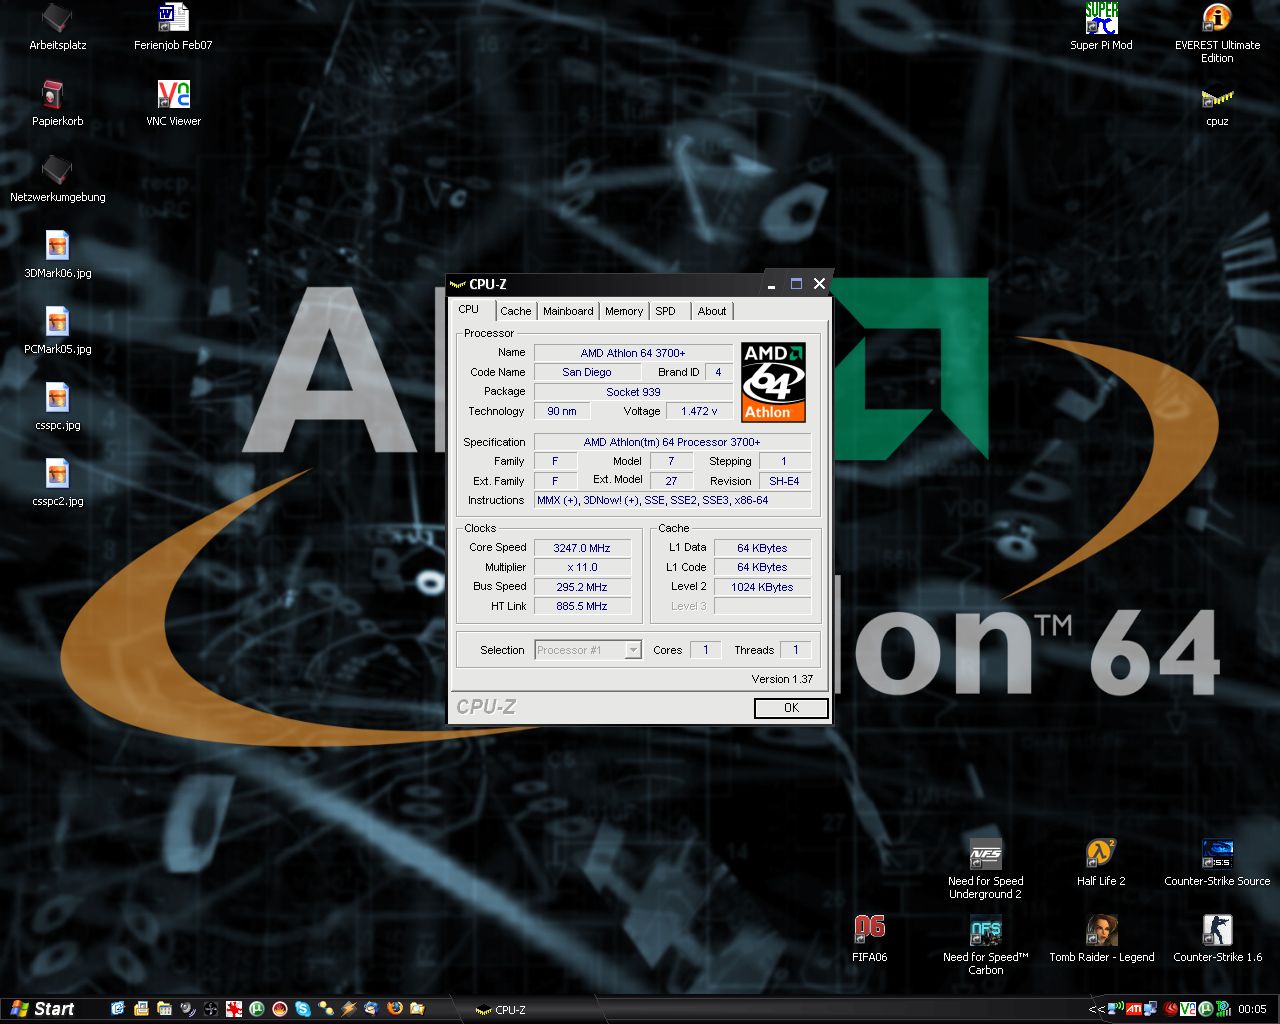Launch the Need for Speed Carbon shortcut
The width and height of the screenshot is (1280, 1024).
(985, 944)
